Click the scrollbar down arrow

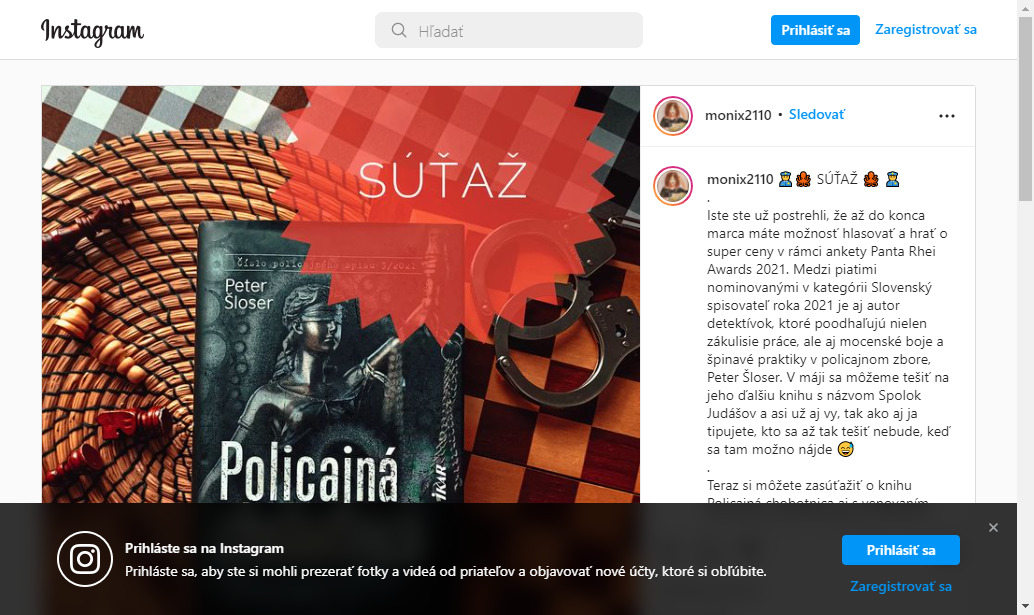coord(1025,606)
